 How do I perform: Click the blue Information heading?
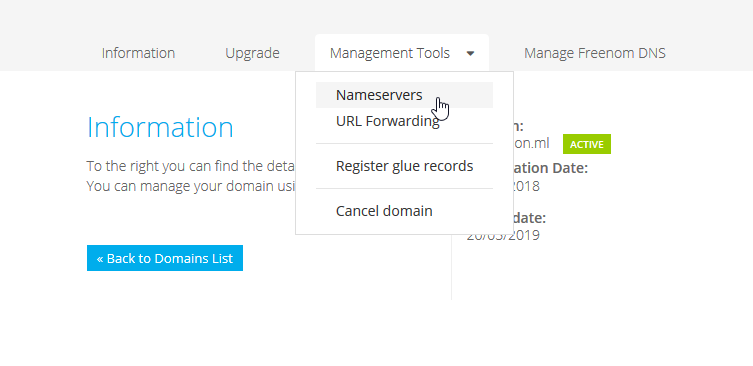(x=160, y=127)
